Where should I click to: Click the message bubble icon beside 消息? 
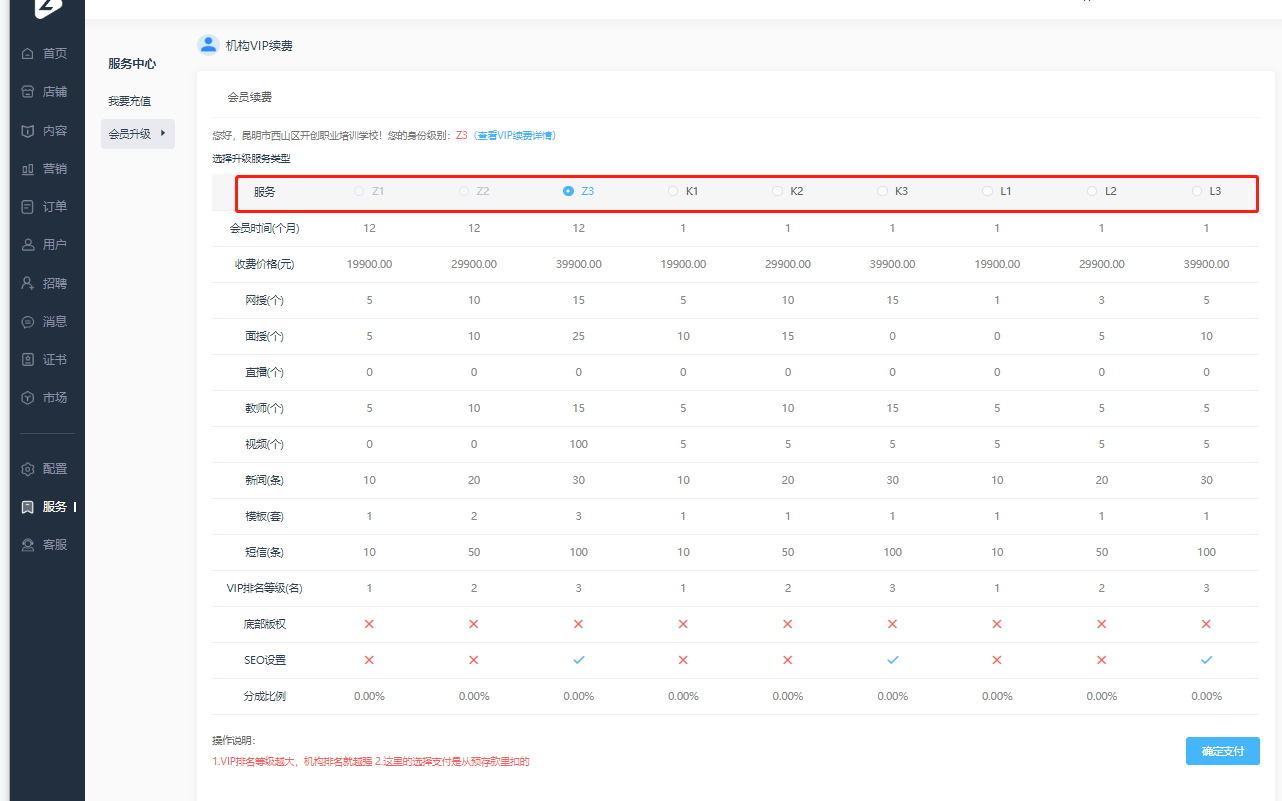pyautogui.click(x=28, y=322)
